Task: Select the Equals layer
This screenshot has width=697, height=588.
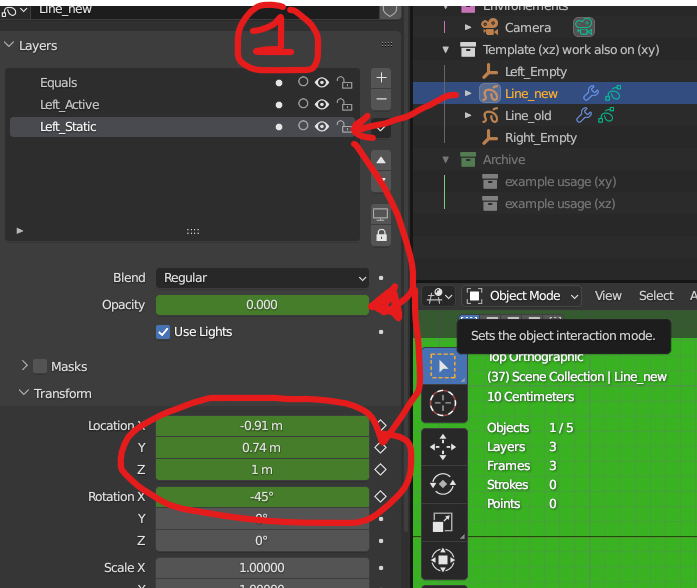Action: click(x=183, y=83)
